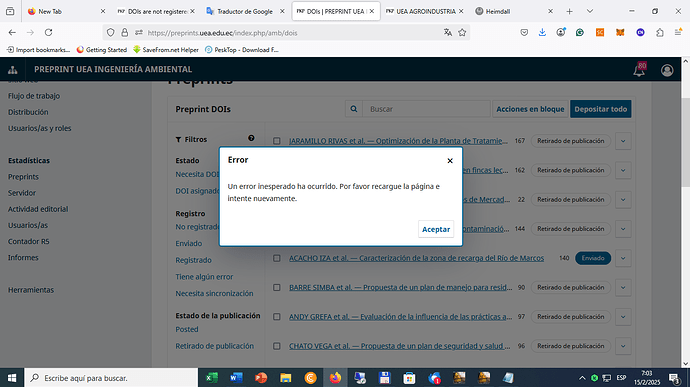This screenshot has width=690, height=387.
Task: Check the box for ACACHO IZA preprint
Action: [276, 258]
